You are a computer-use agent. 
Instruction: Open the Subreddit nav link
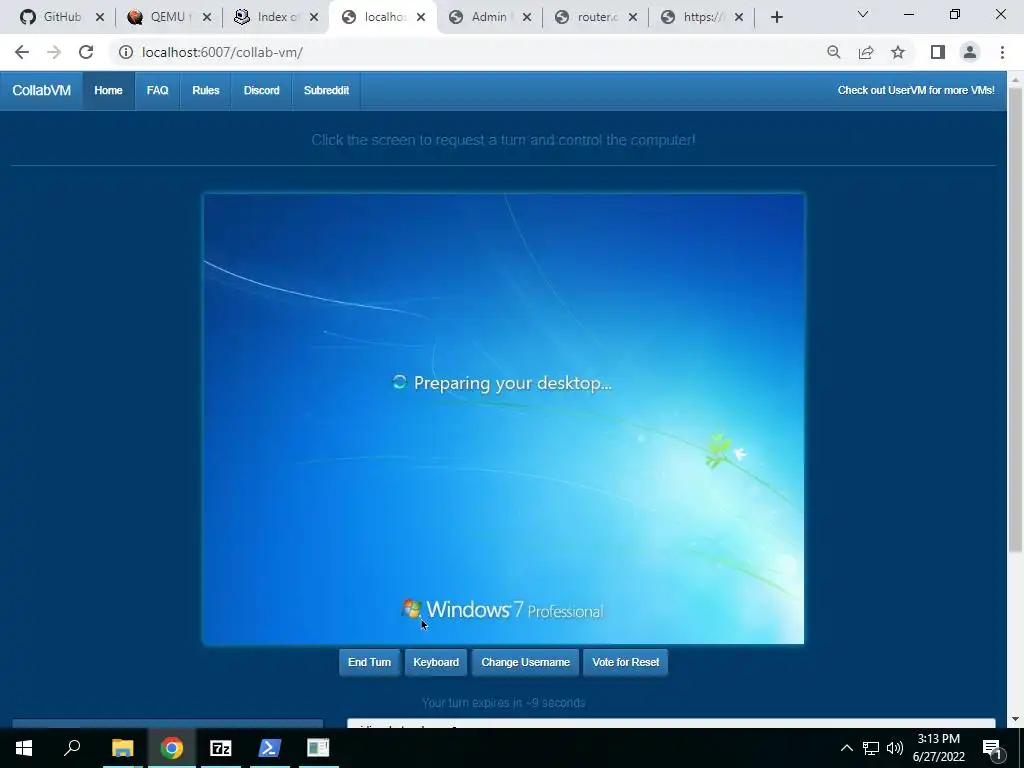(x=326, y=91)
